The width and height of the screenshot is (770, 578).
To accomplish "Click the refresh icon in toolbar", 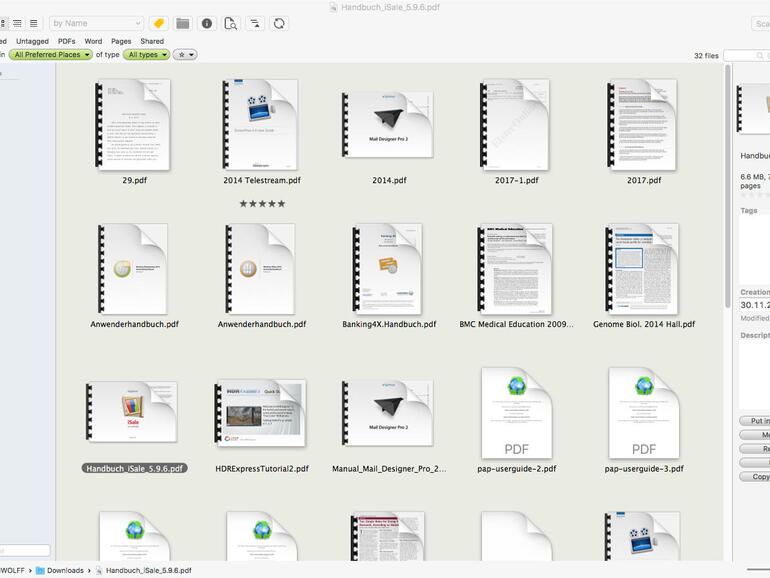I will pyautogui.click(x=279, y=23).
